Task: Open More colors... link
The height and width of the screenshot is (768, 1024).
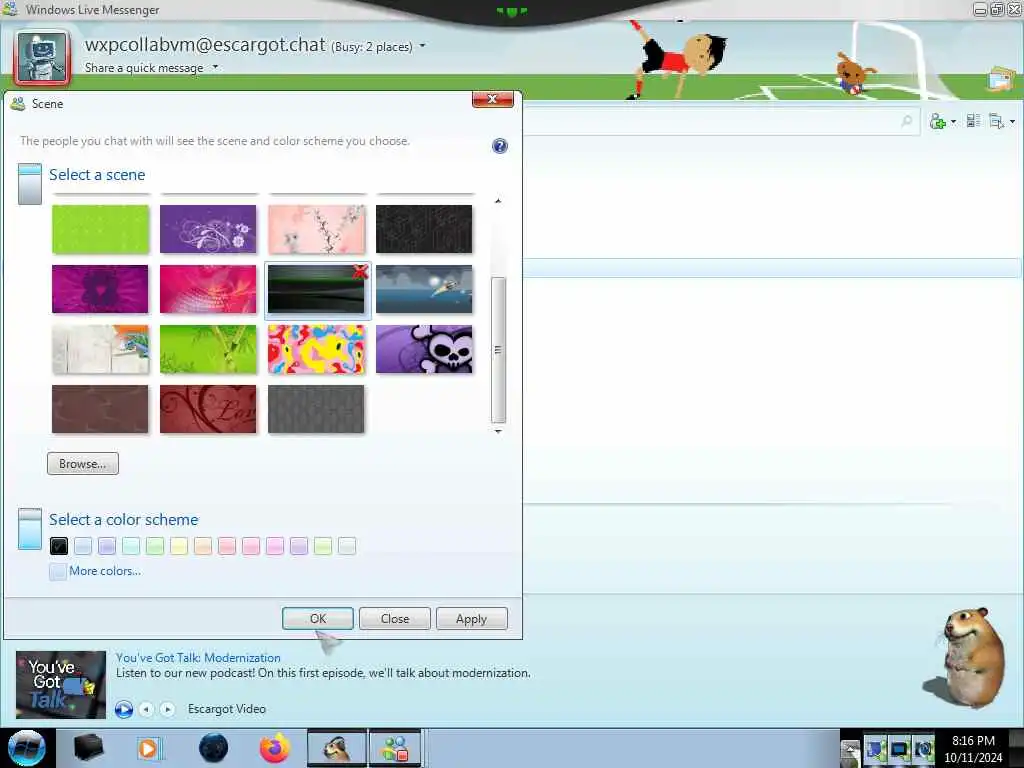Action: (x=105, y=571)
